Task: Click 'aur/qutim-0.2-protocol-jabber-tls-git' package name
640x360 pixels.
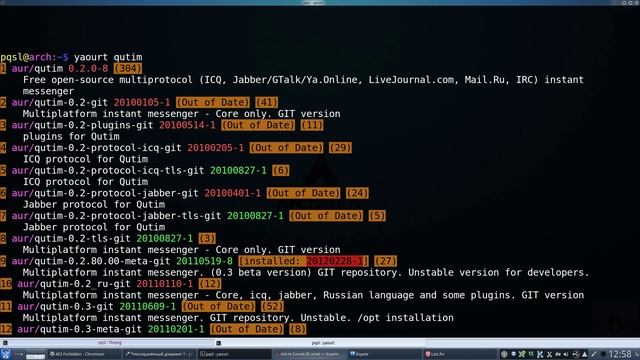Action: point(116,216)
